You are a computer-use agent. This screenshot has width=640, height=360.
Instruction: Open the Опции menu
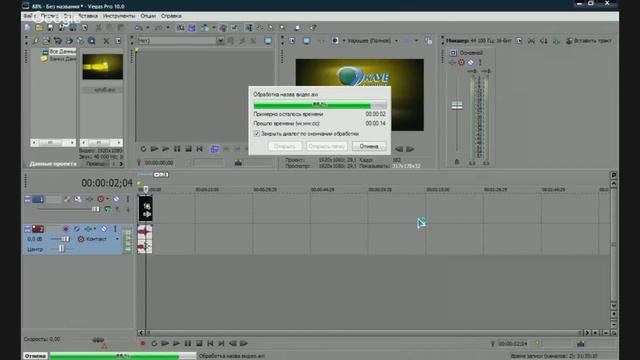148,16
